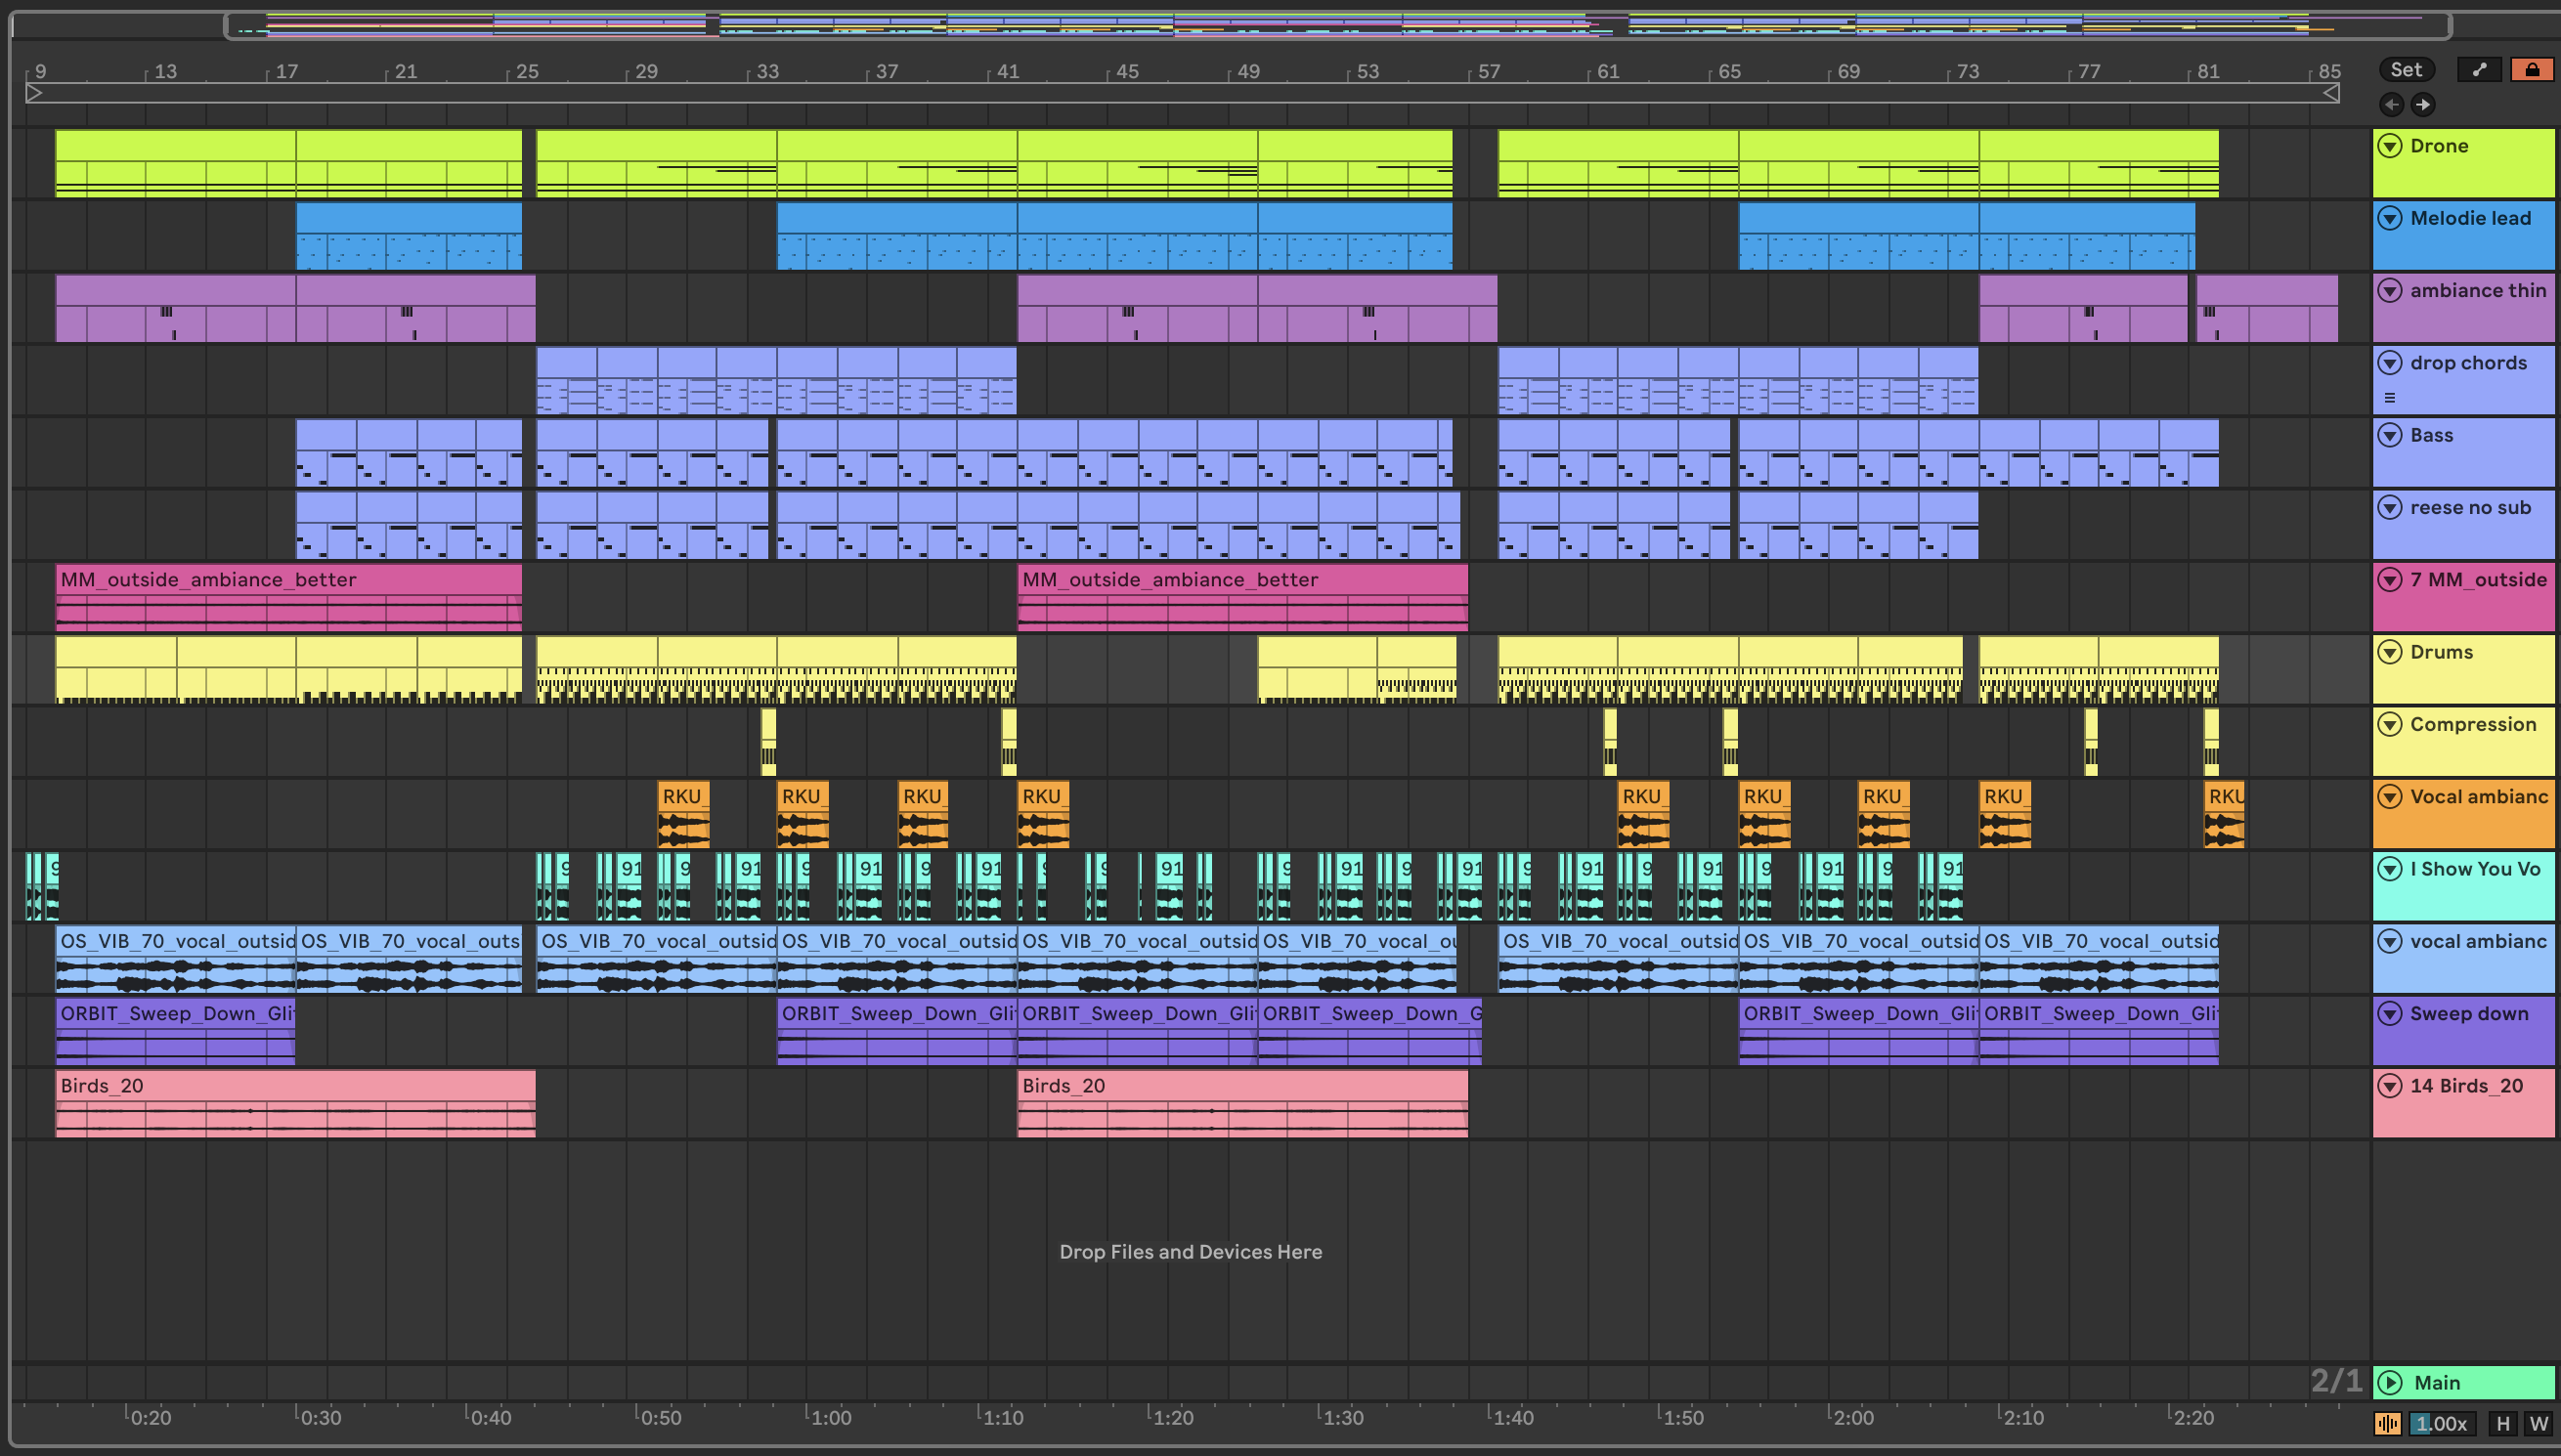
Task: Click the loop brace start triangle
Action: 34,93
